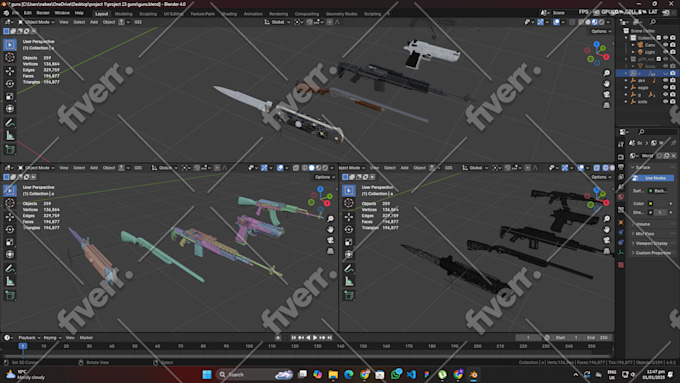680x383 pixels.
Task: Jump to the animation end frame
Action: (330, 337)
